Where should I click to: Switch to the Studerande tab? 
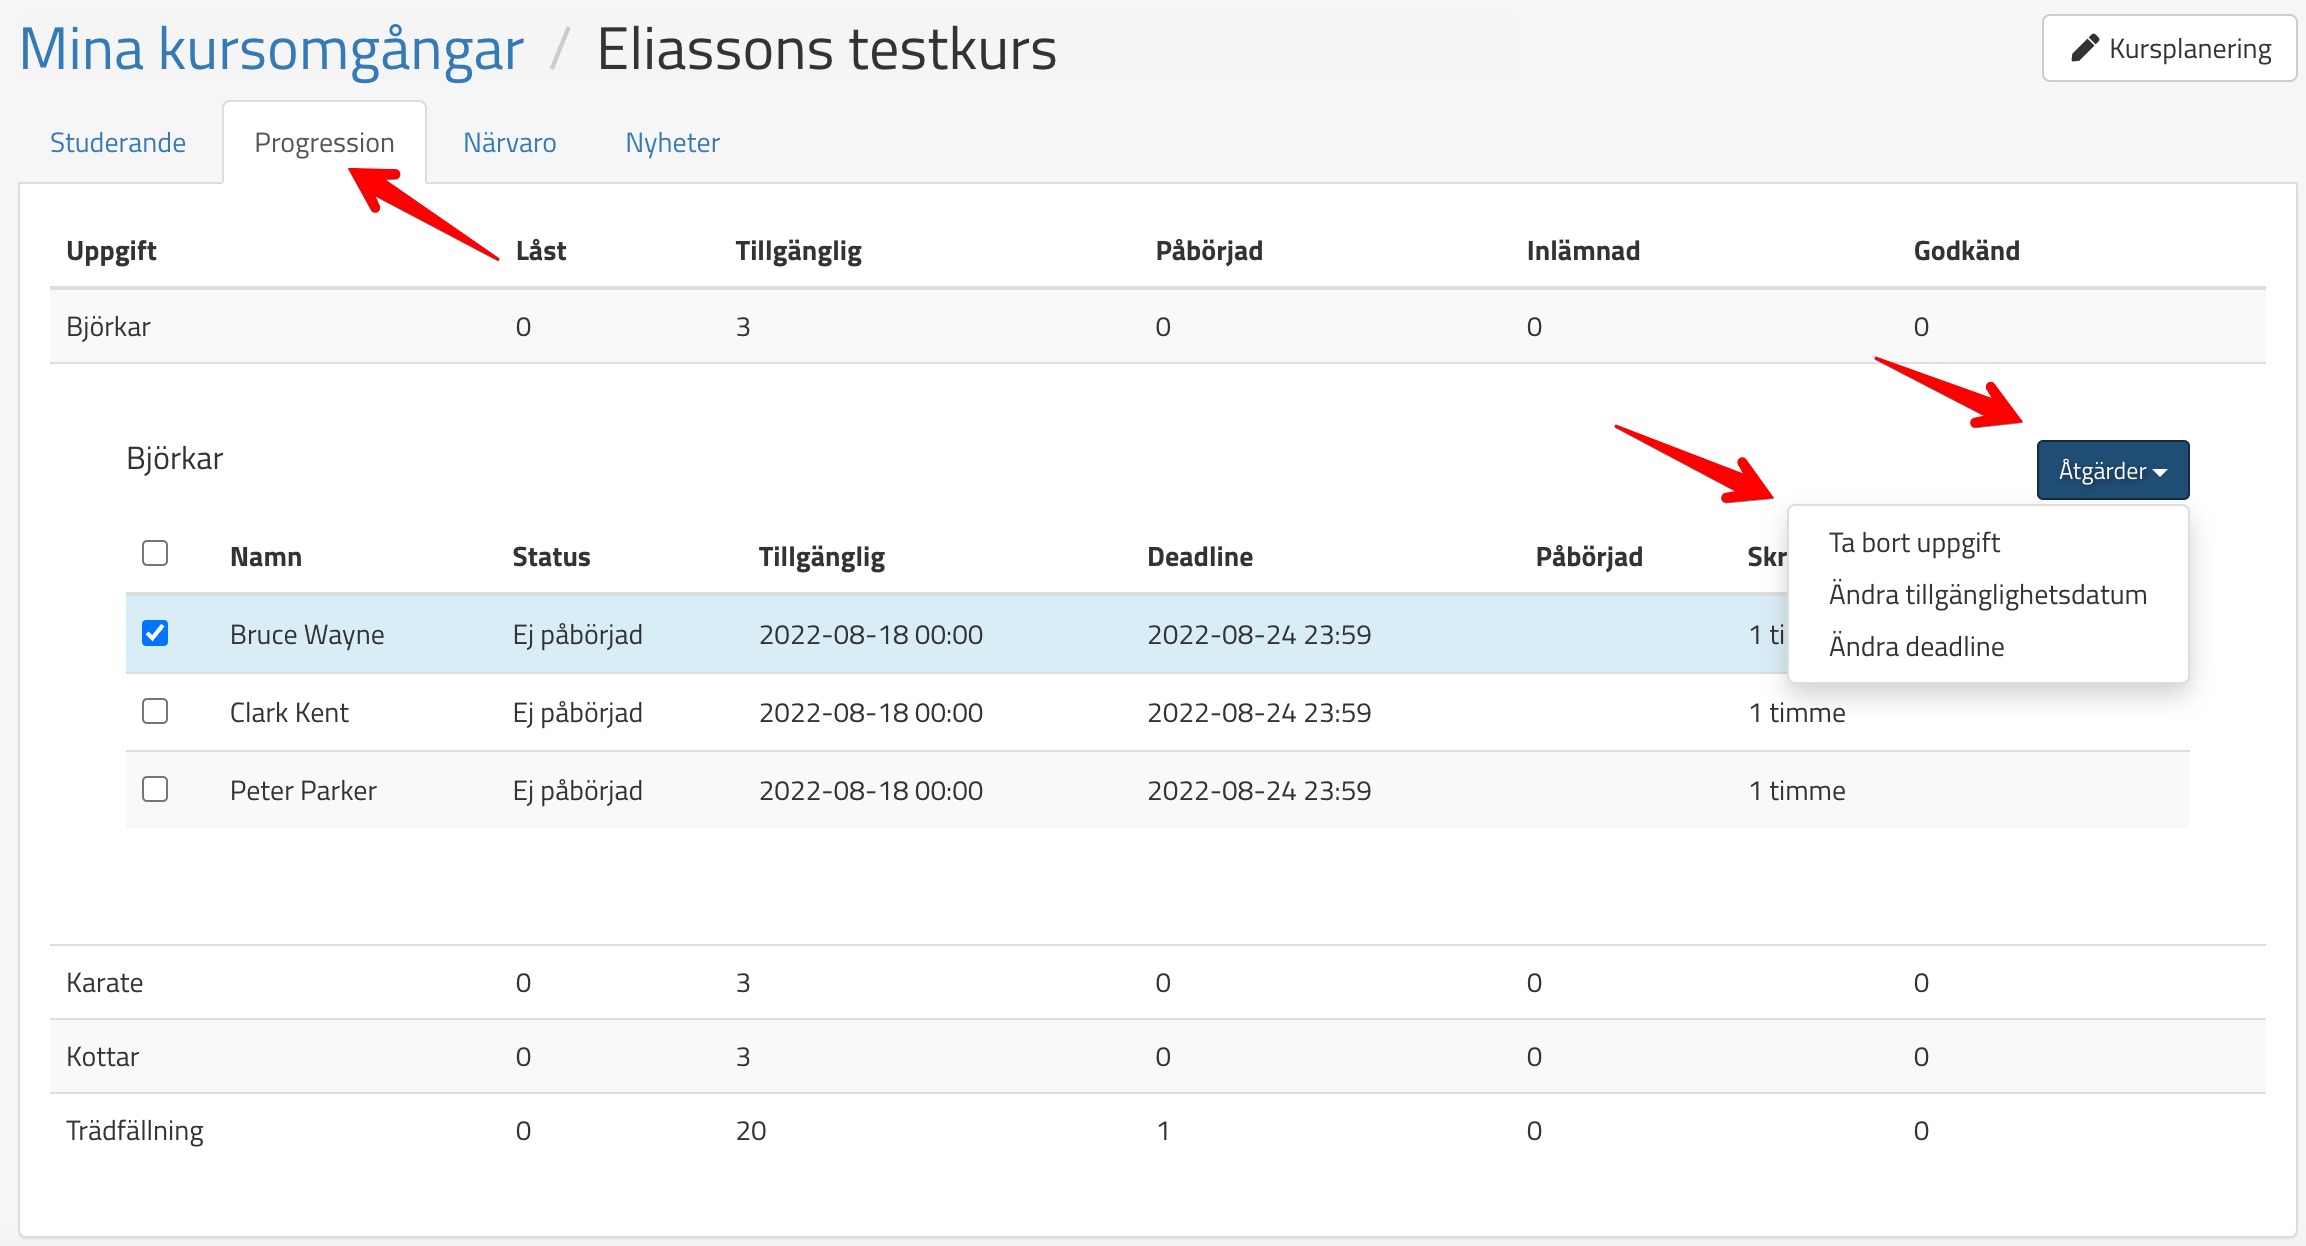[x=118, y=142]
